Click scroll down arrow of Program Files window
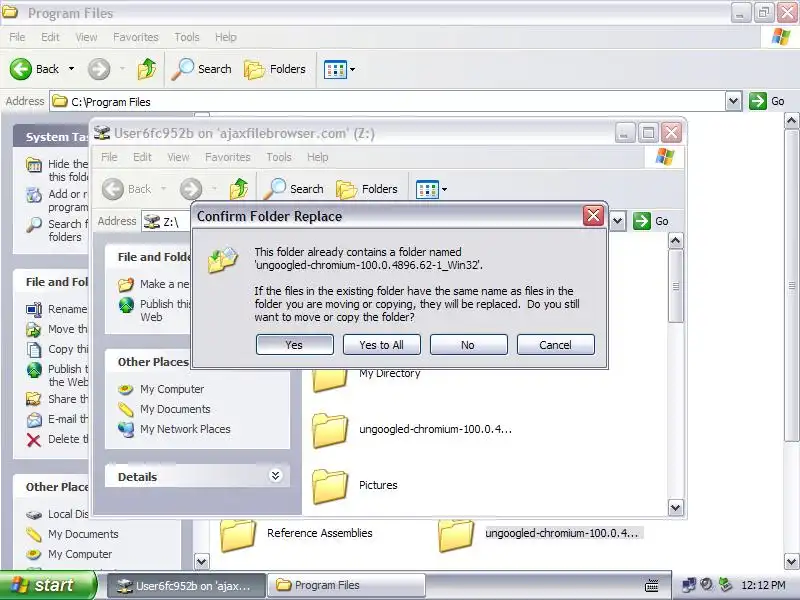 click(x=791, y=562)
